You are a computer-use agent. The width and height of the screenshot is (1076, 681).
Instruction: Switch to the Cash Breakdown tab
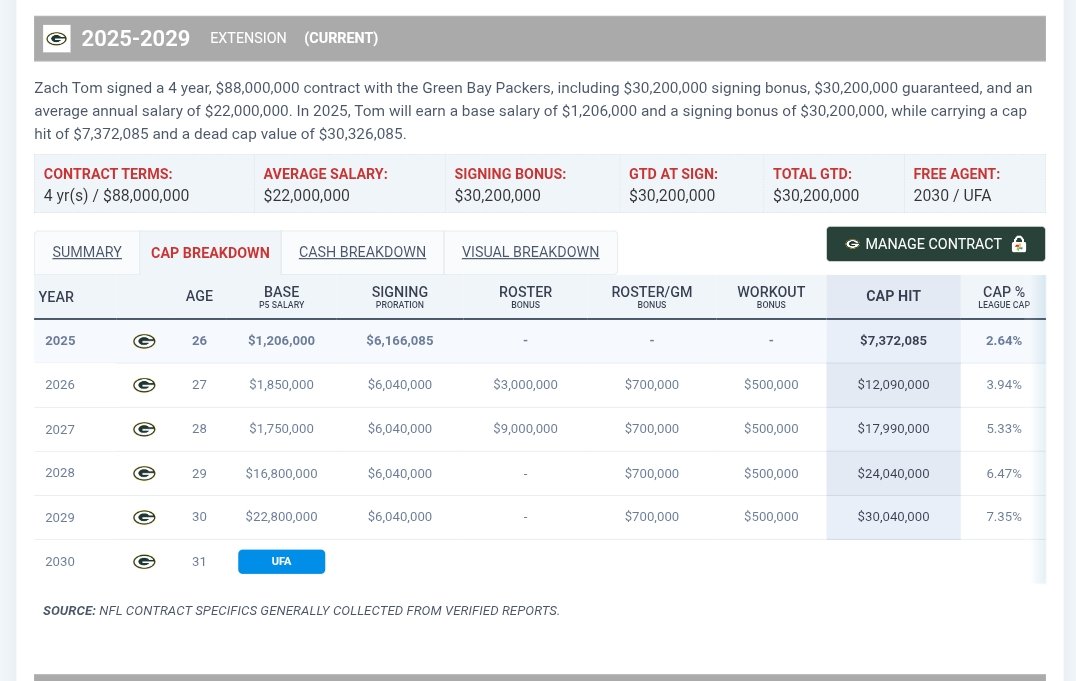[362, 252]
